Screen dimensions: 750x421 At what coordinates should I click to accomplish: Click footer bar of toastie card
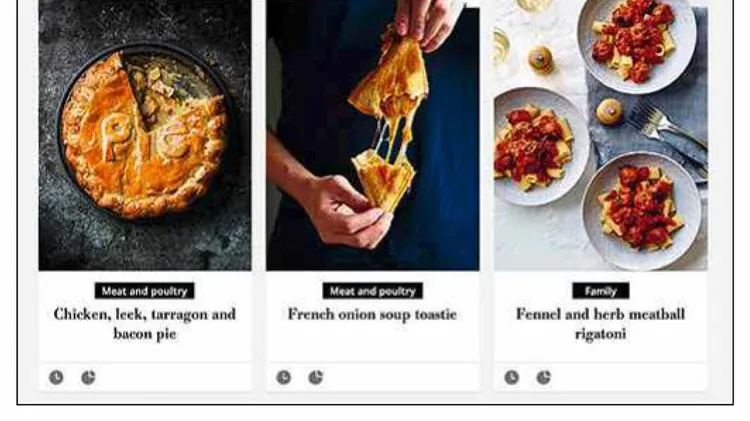click(373, 377)
